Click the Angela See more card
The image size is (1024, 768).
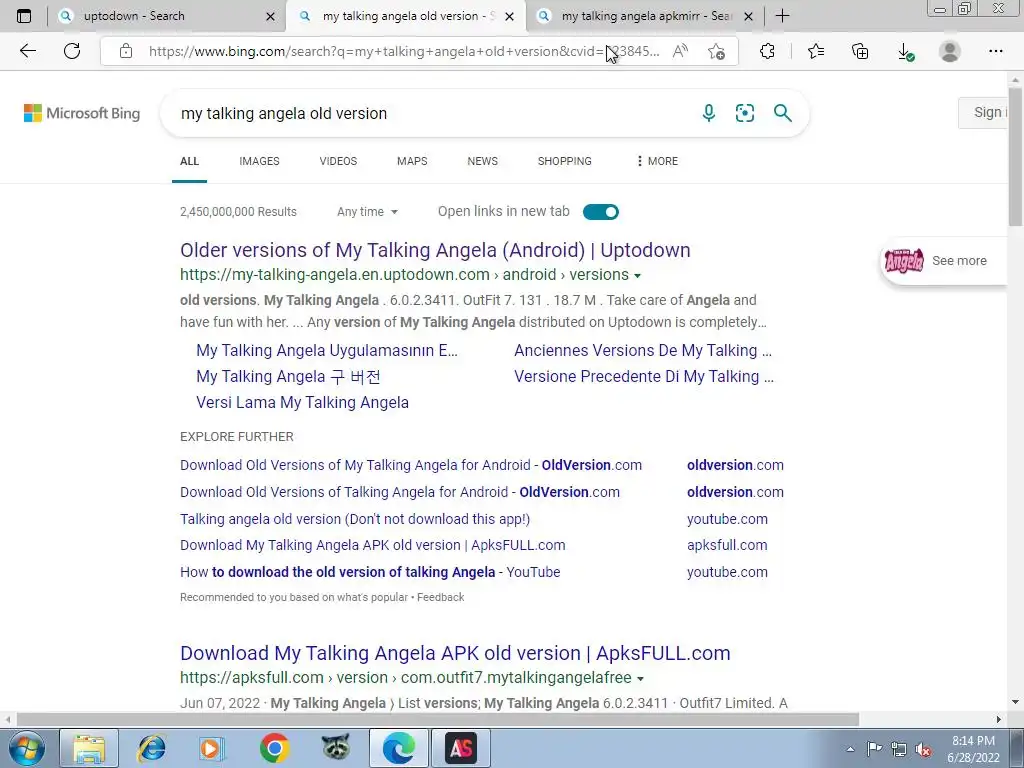pos(944,261)
